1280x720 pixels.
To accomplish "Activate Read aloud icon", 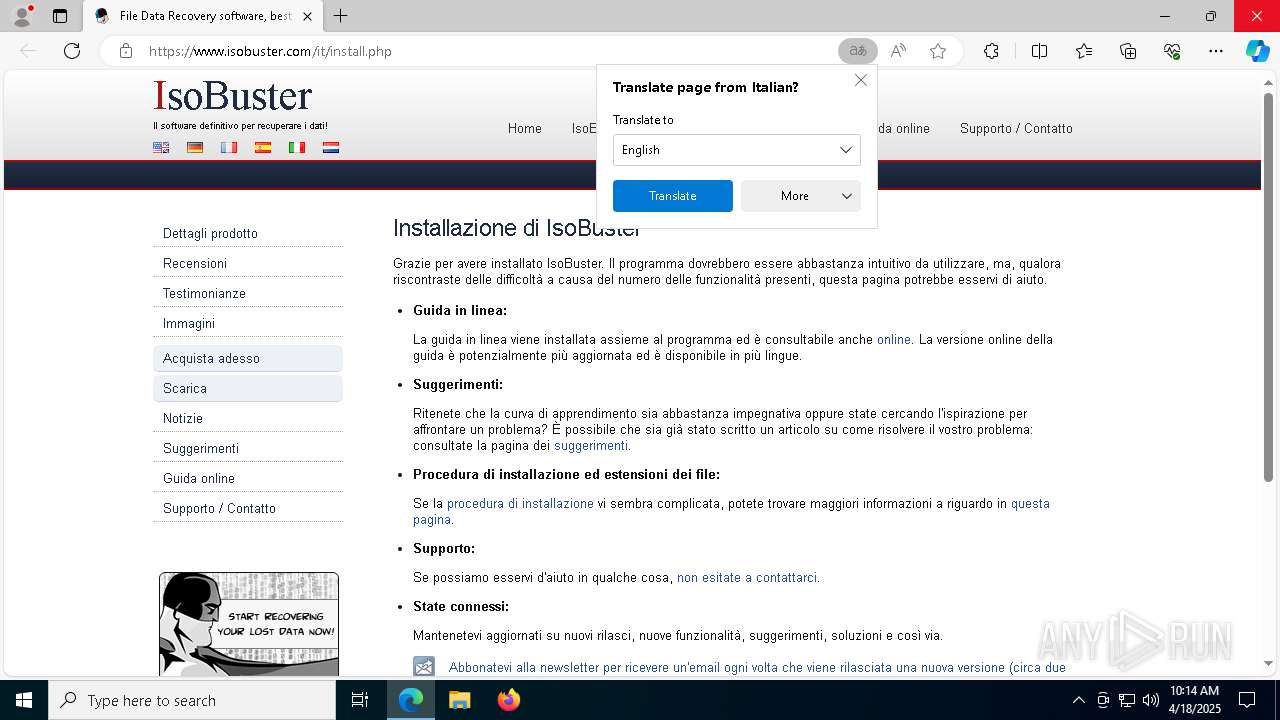I will click(898, 51).
